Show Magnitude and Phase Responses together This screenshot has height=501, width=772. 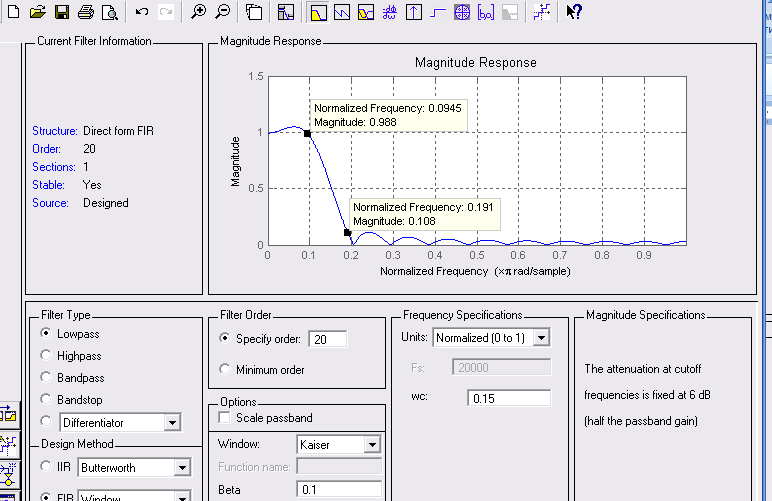366,12
